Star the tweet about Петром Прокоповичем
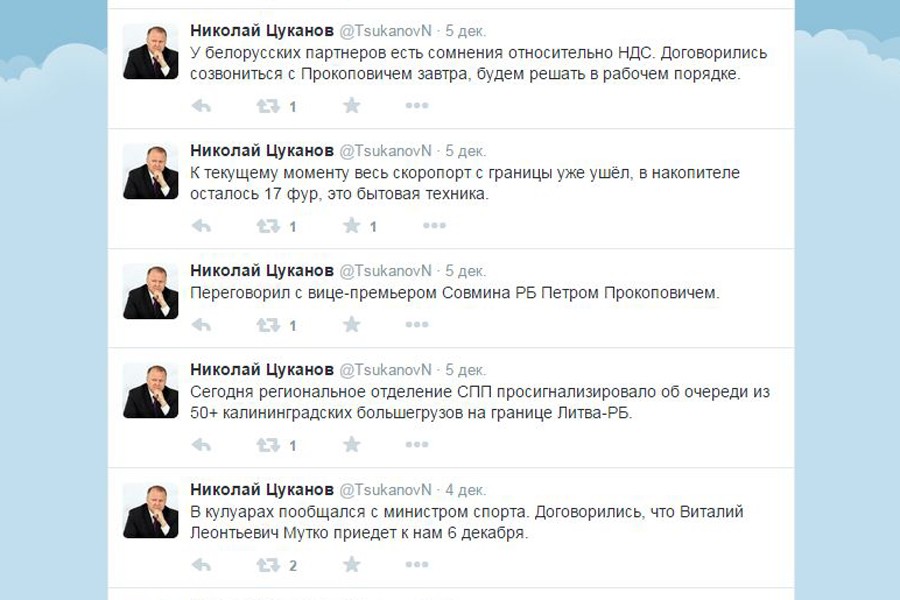Screen dimensions: 900x600 pos(351,325)
